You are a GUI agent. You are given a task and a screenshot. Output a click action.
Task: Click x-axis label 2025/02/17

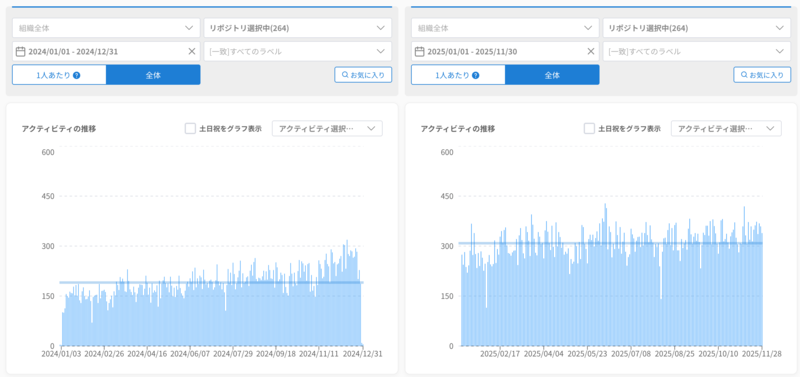(x=501, y=353)
